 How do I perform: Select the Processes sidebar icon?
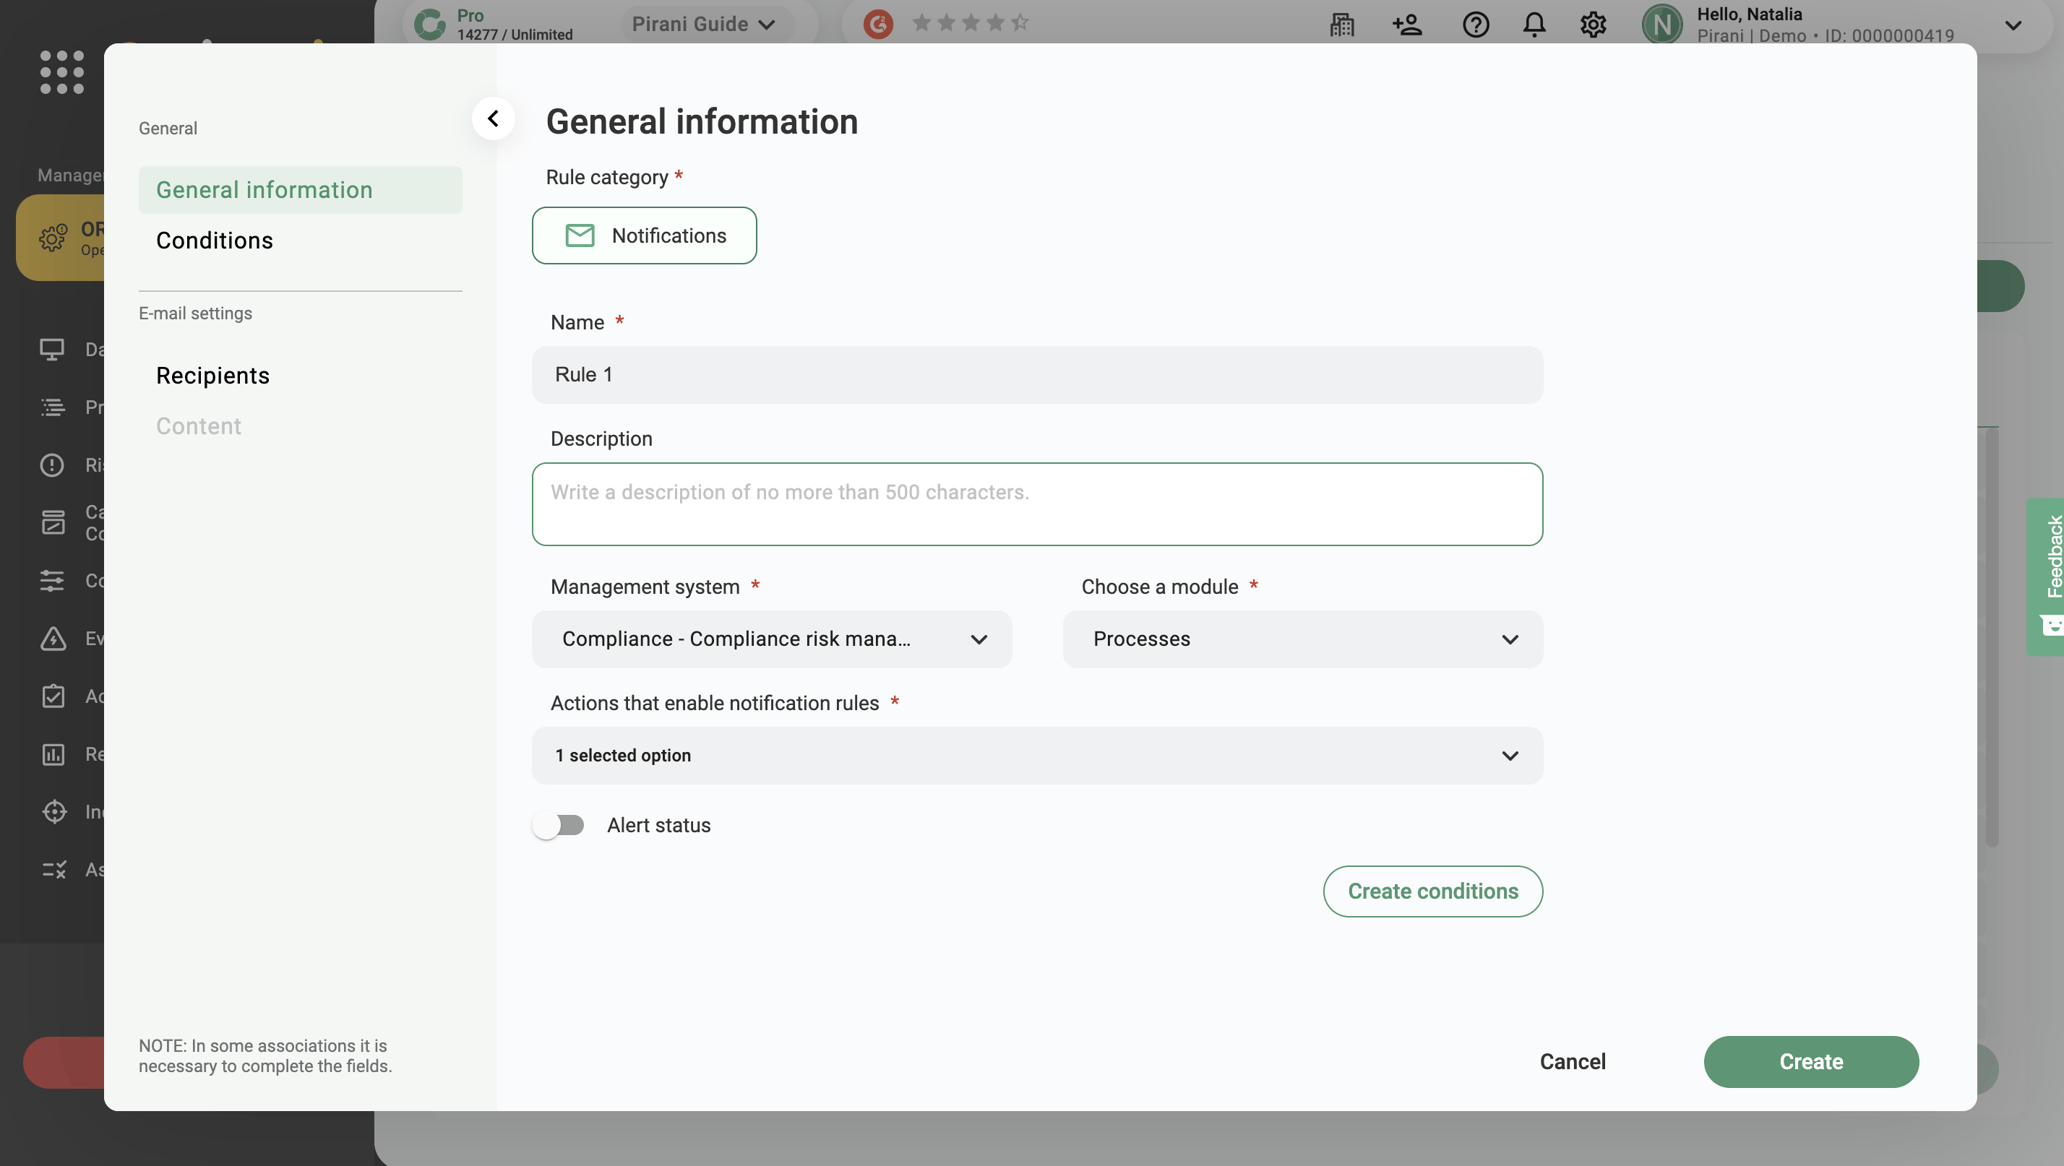click(x=54, y=407)
